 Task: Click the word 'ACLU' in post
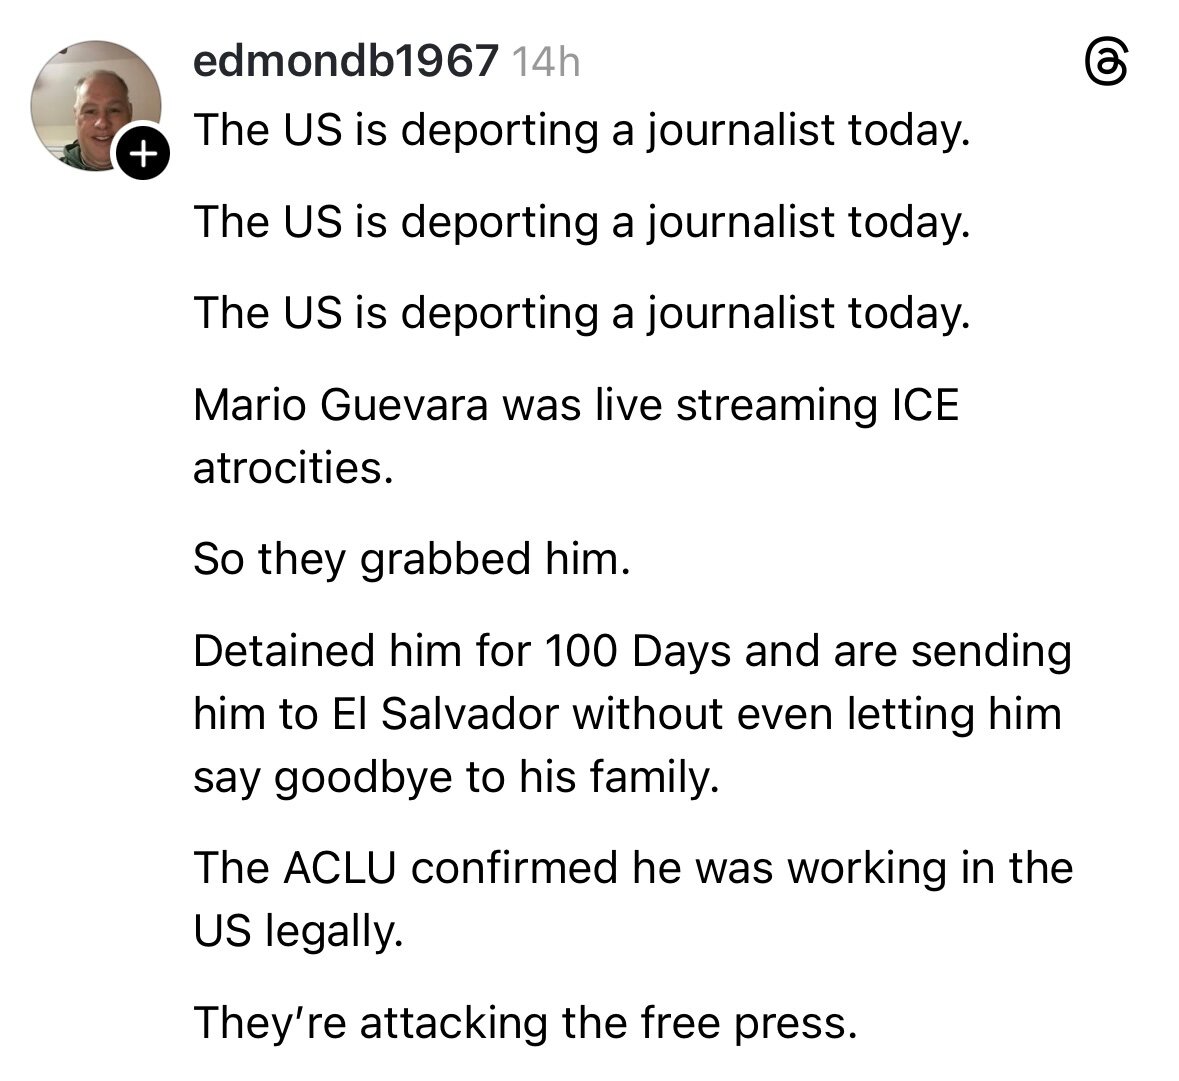341,868
